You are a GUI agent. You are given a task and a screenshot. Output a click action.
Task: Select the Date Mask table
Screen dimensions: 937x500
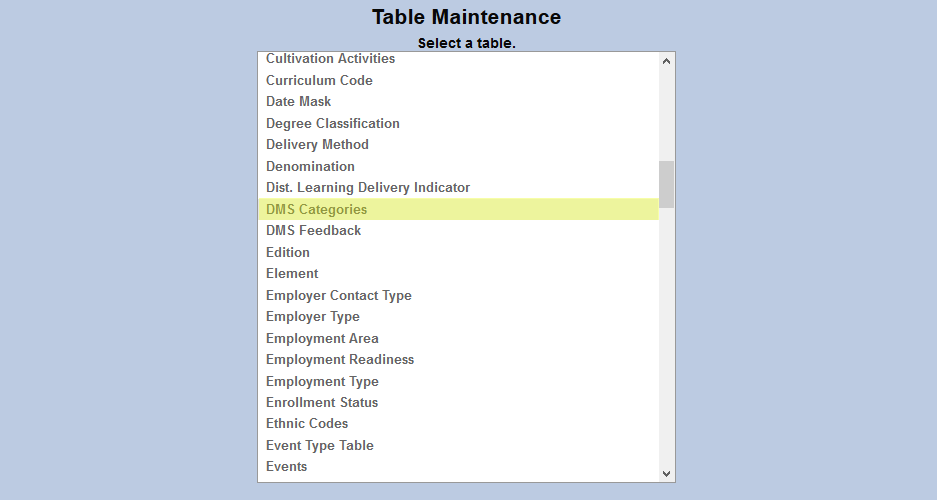coord(298,102)
